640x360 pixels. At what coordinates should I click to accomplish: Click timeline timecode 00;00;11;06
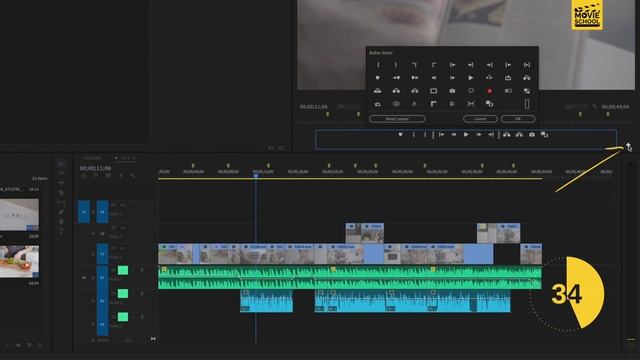click(x=96, y=168)
